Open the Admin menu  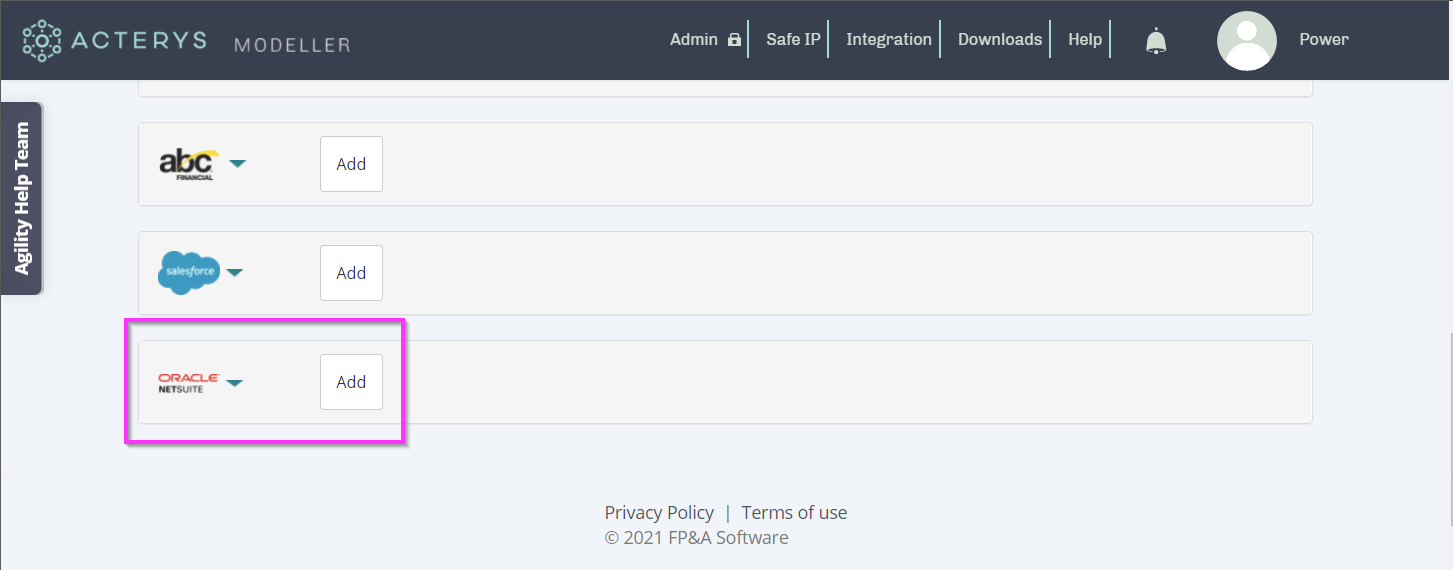694,40
